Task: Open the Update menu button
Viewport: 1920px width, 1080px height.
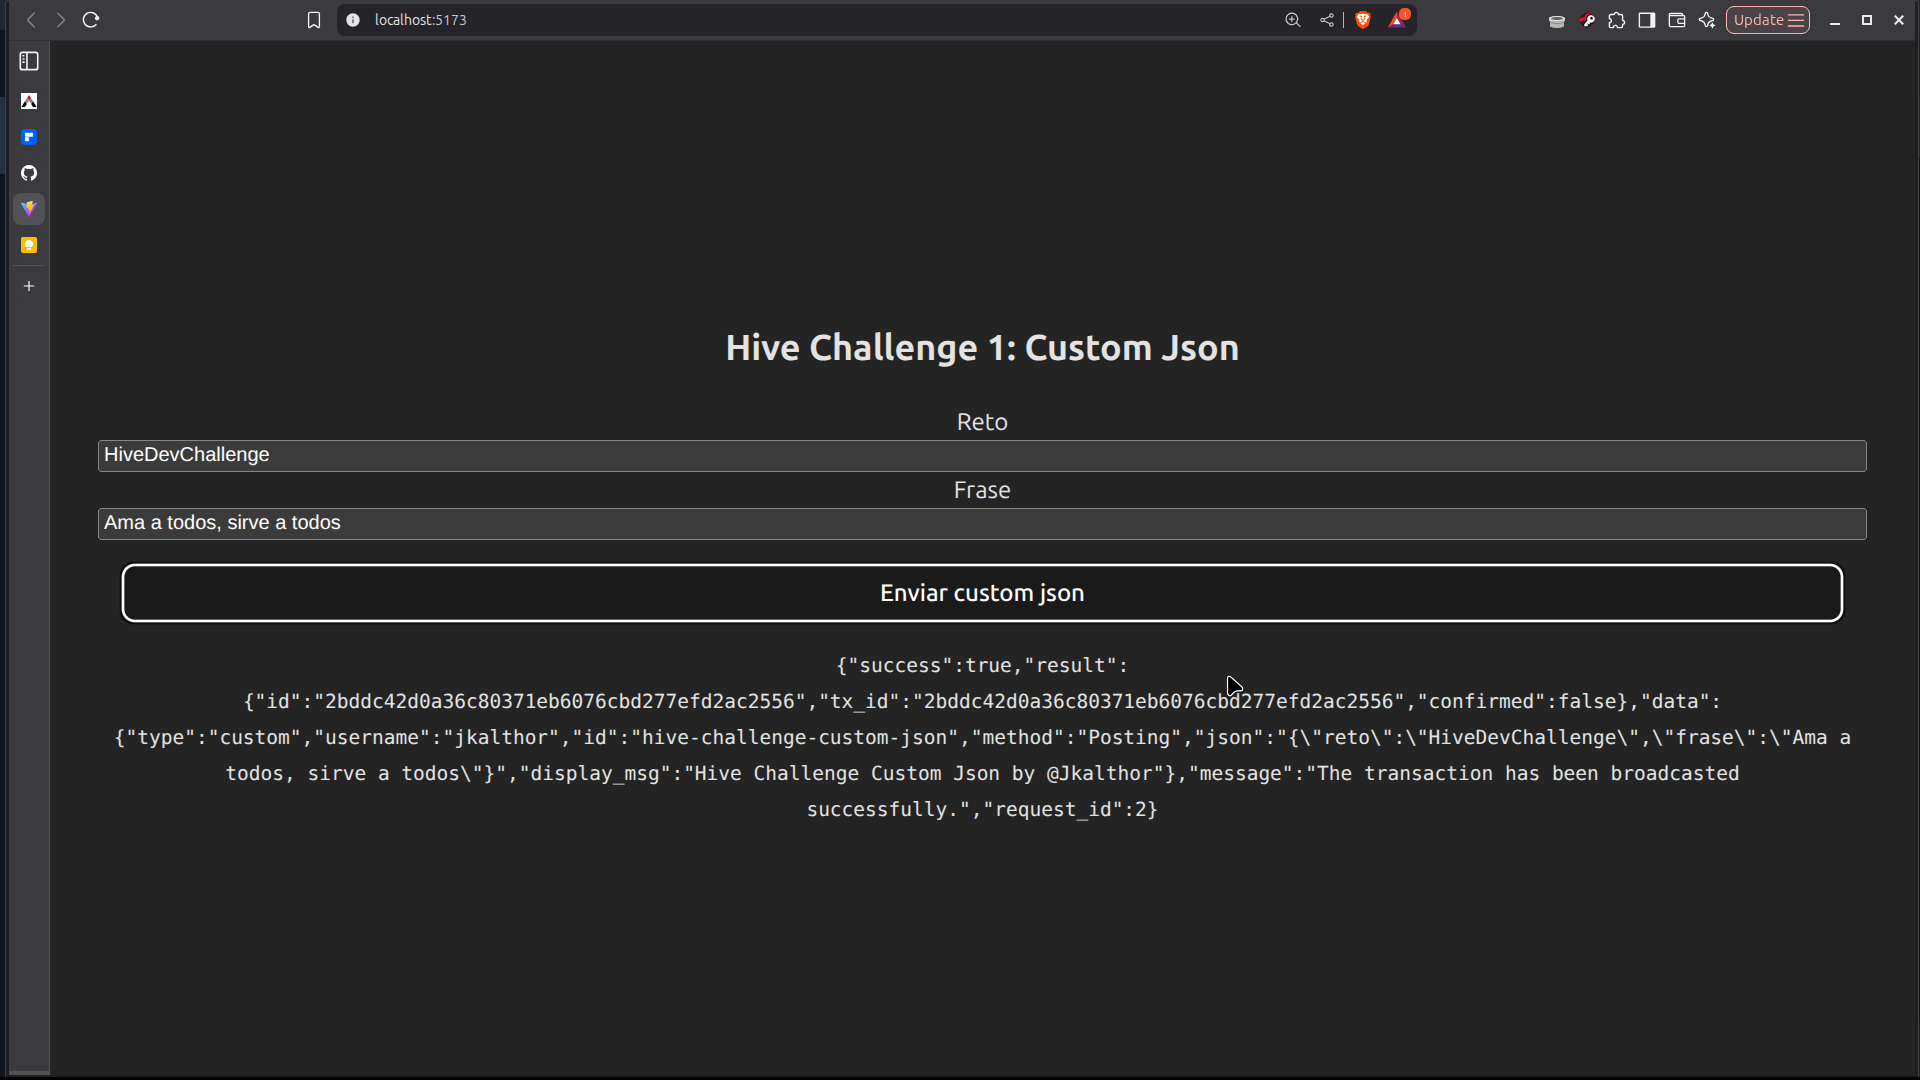Action: click(1768, 20)
